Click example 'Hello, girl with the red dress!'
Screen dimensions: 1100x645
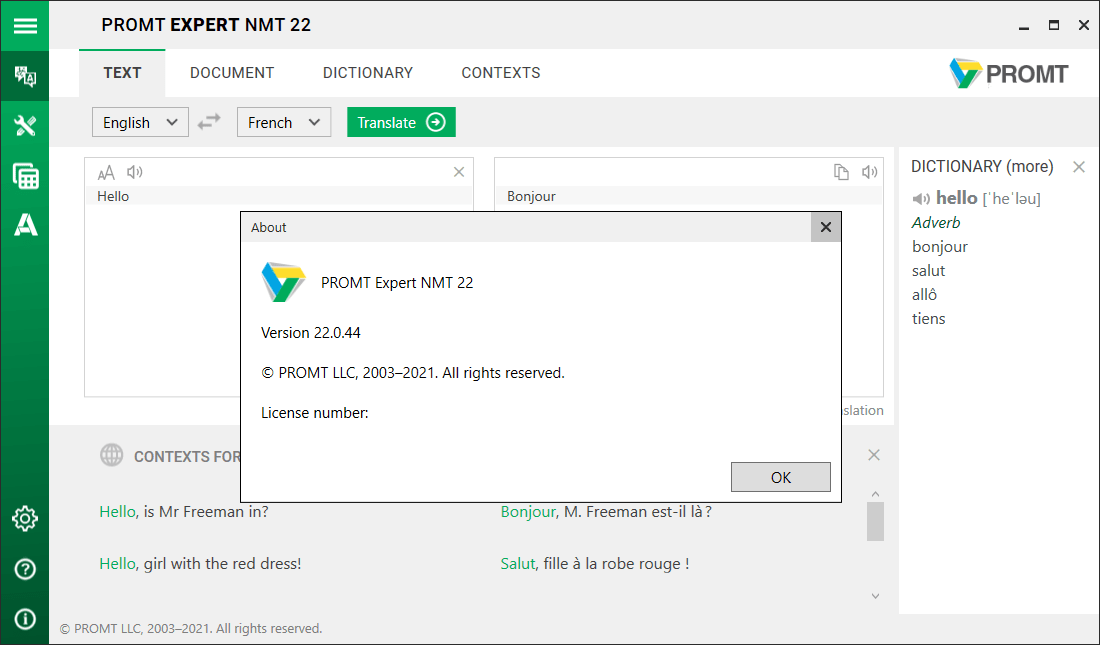pos(200,564)
